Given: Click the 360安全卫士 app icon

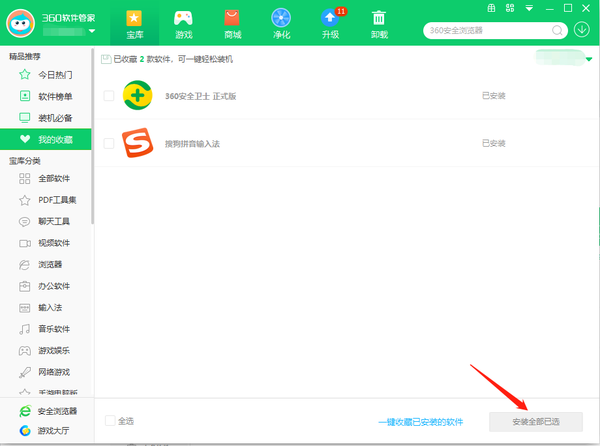Looking at the screenshot, I should 137,95.
